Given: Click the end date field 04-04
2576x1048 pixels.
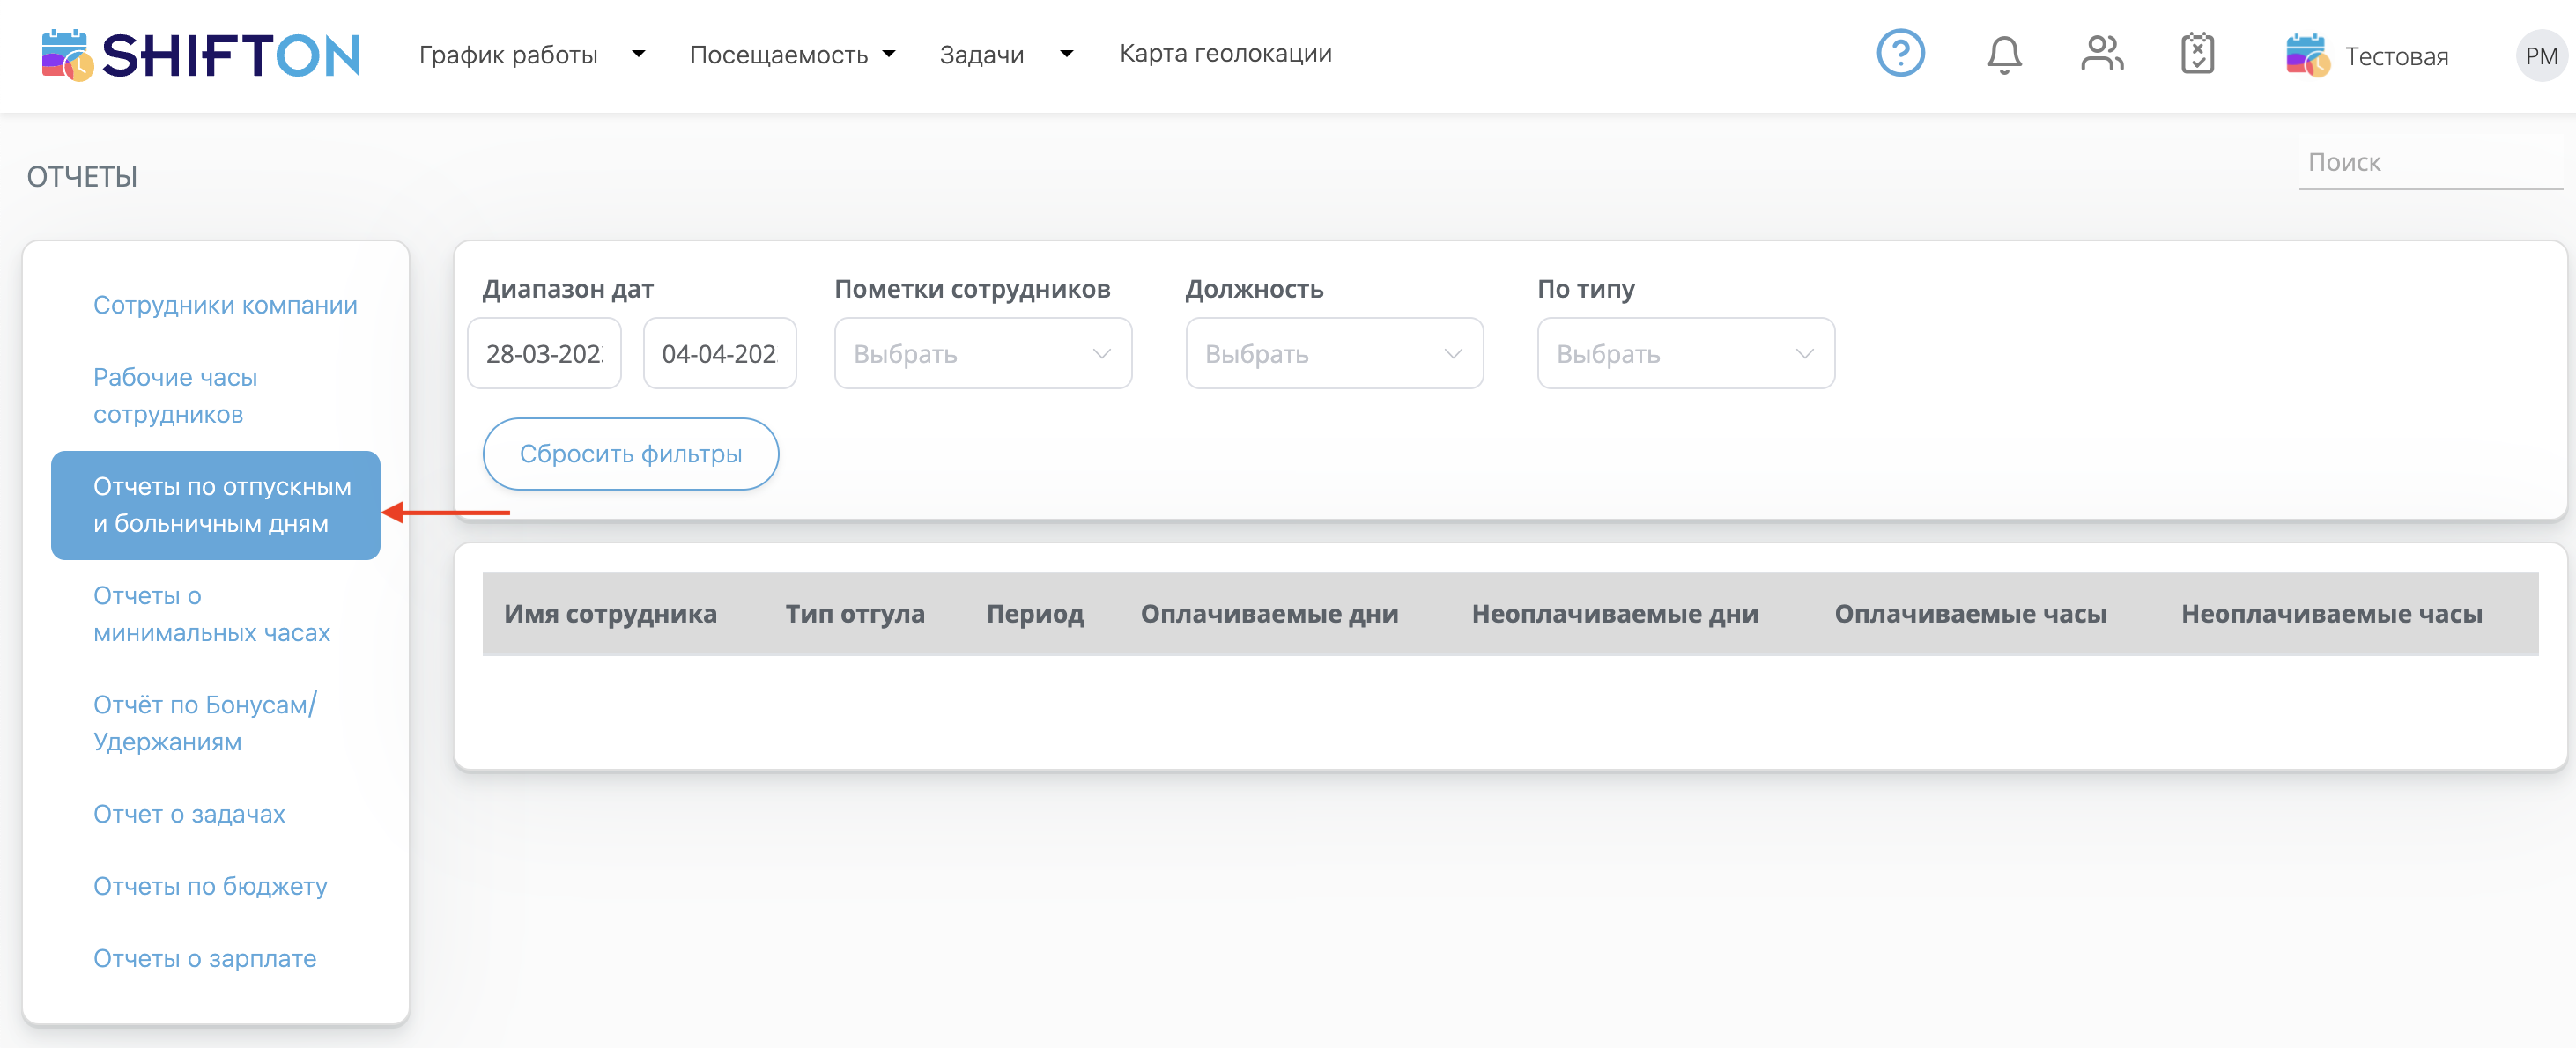Looking at the screenshot, I should tap(719, 353).
